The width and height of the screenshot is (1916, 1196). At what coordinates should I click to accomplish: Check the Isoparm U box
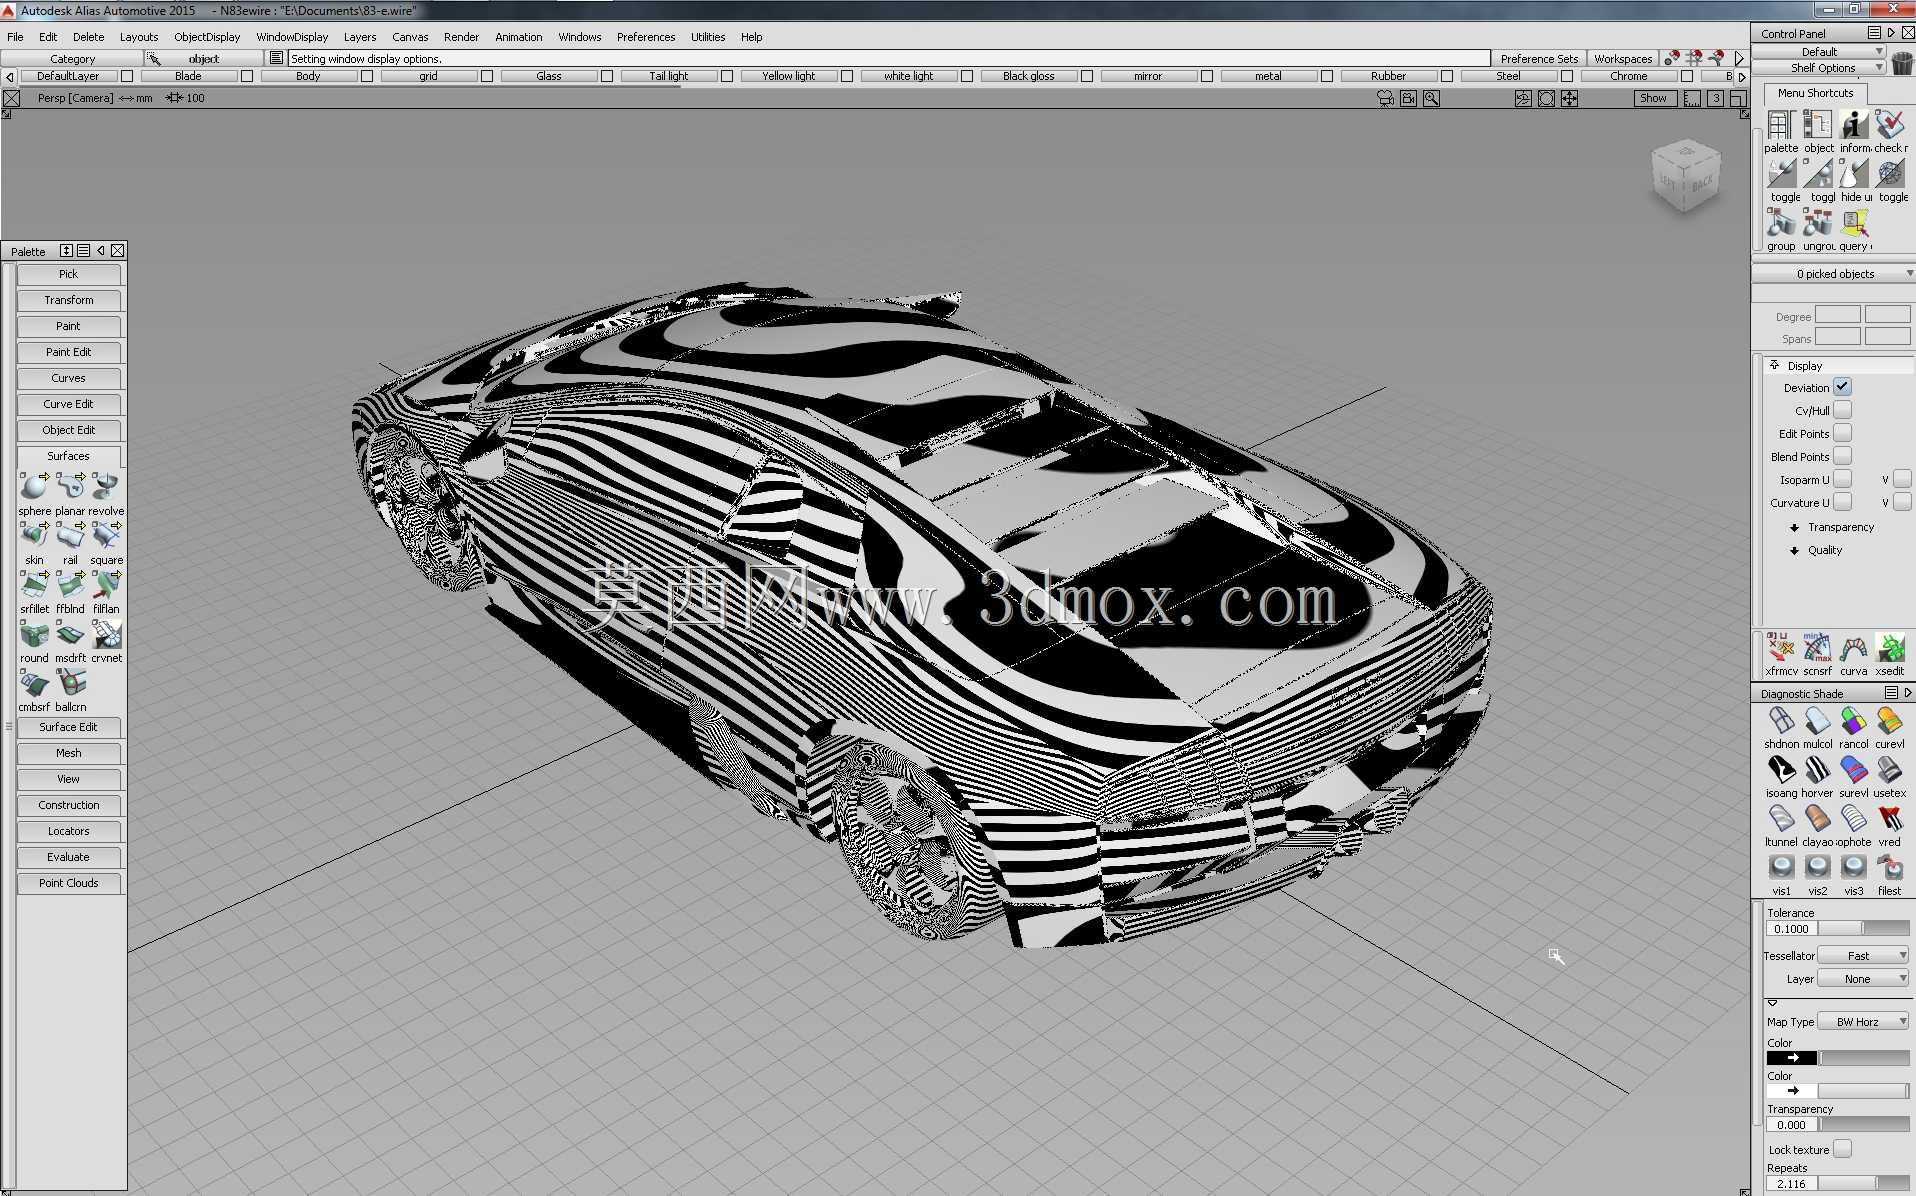1842,479
